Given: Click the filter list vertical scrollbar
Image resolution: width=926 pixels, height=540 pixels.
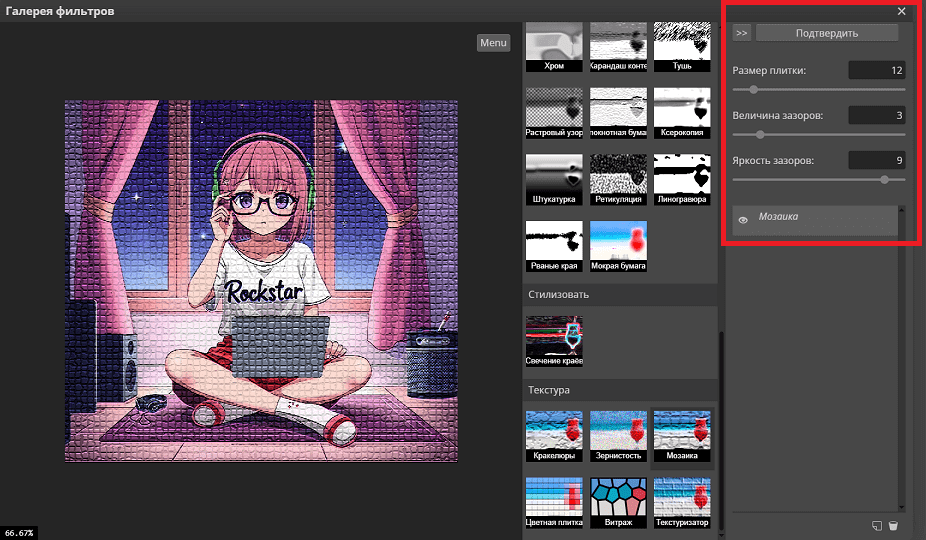Looking at the screenshot, I should tap(720, 431).
